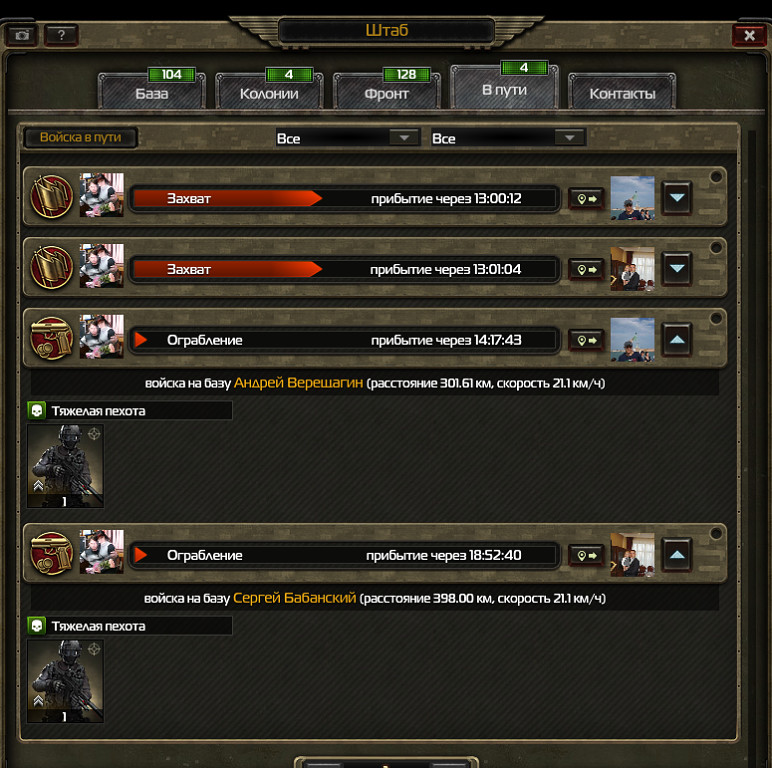Toggle round selector on 14:17:43 Ограбление row
This screenshot has width=772, height=768.
pos(716,319)
